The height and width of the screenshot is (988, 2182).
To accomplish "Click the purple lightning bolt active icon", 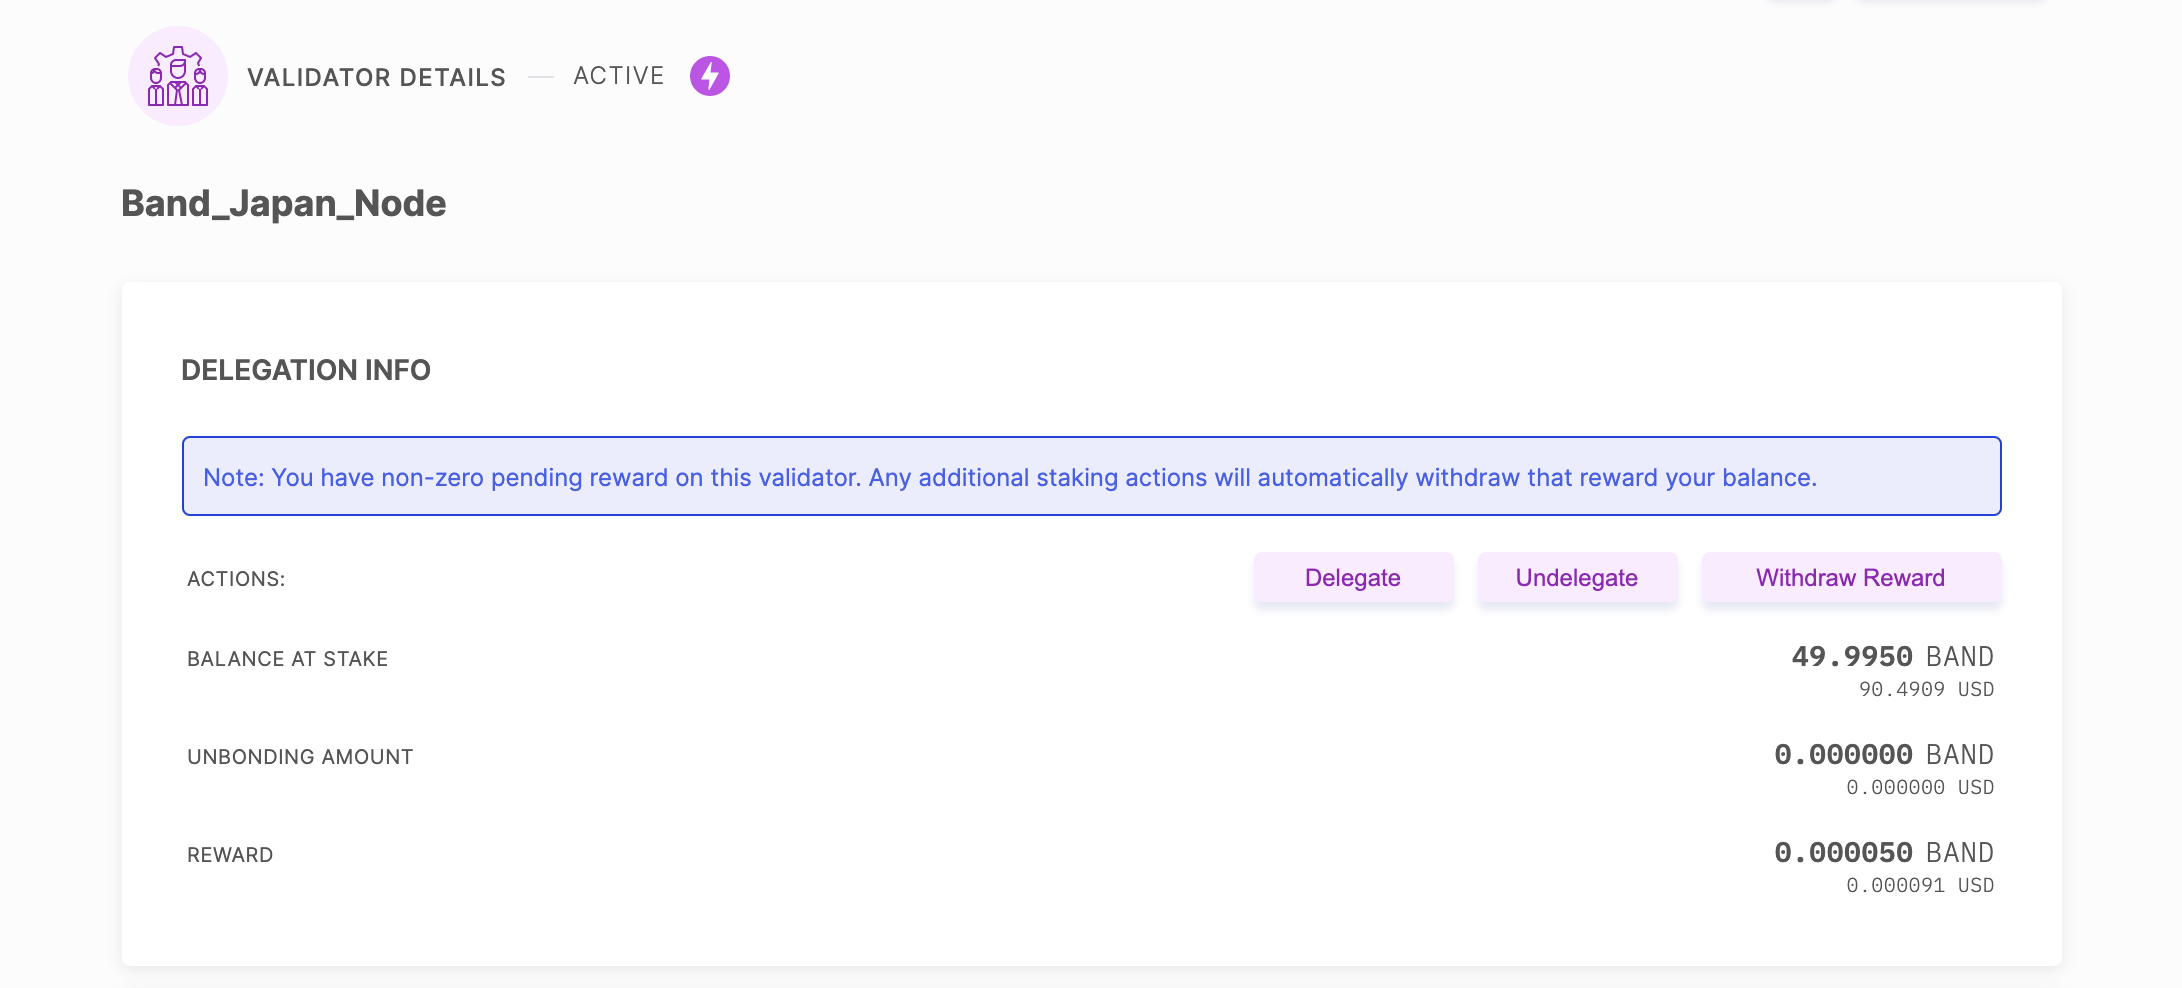I will point(710,76).
